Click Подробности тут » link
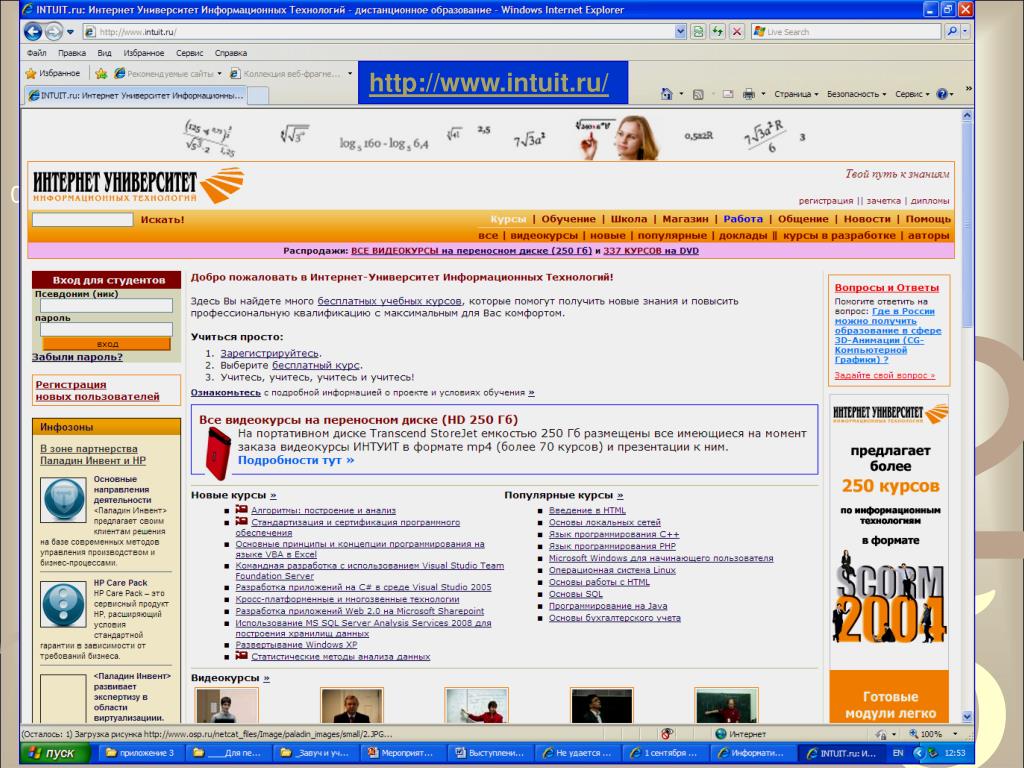This screenshot has height=768, width=1024. tap(296, 460)
